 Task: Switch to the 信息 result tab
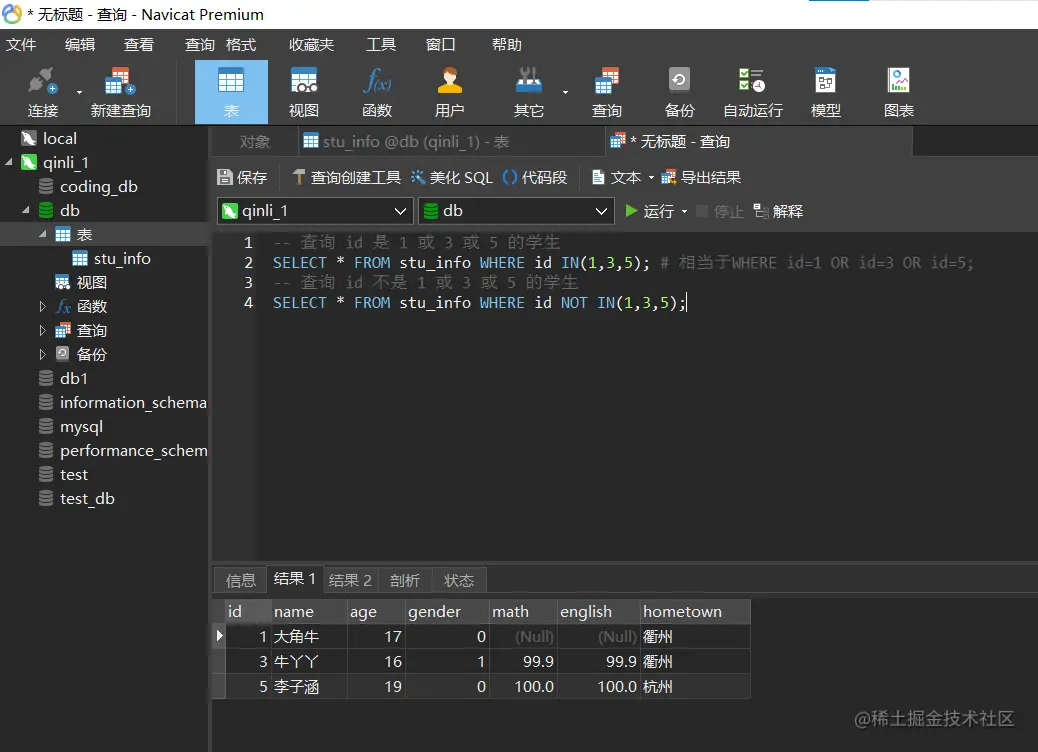point(240,581)
